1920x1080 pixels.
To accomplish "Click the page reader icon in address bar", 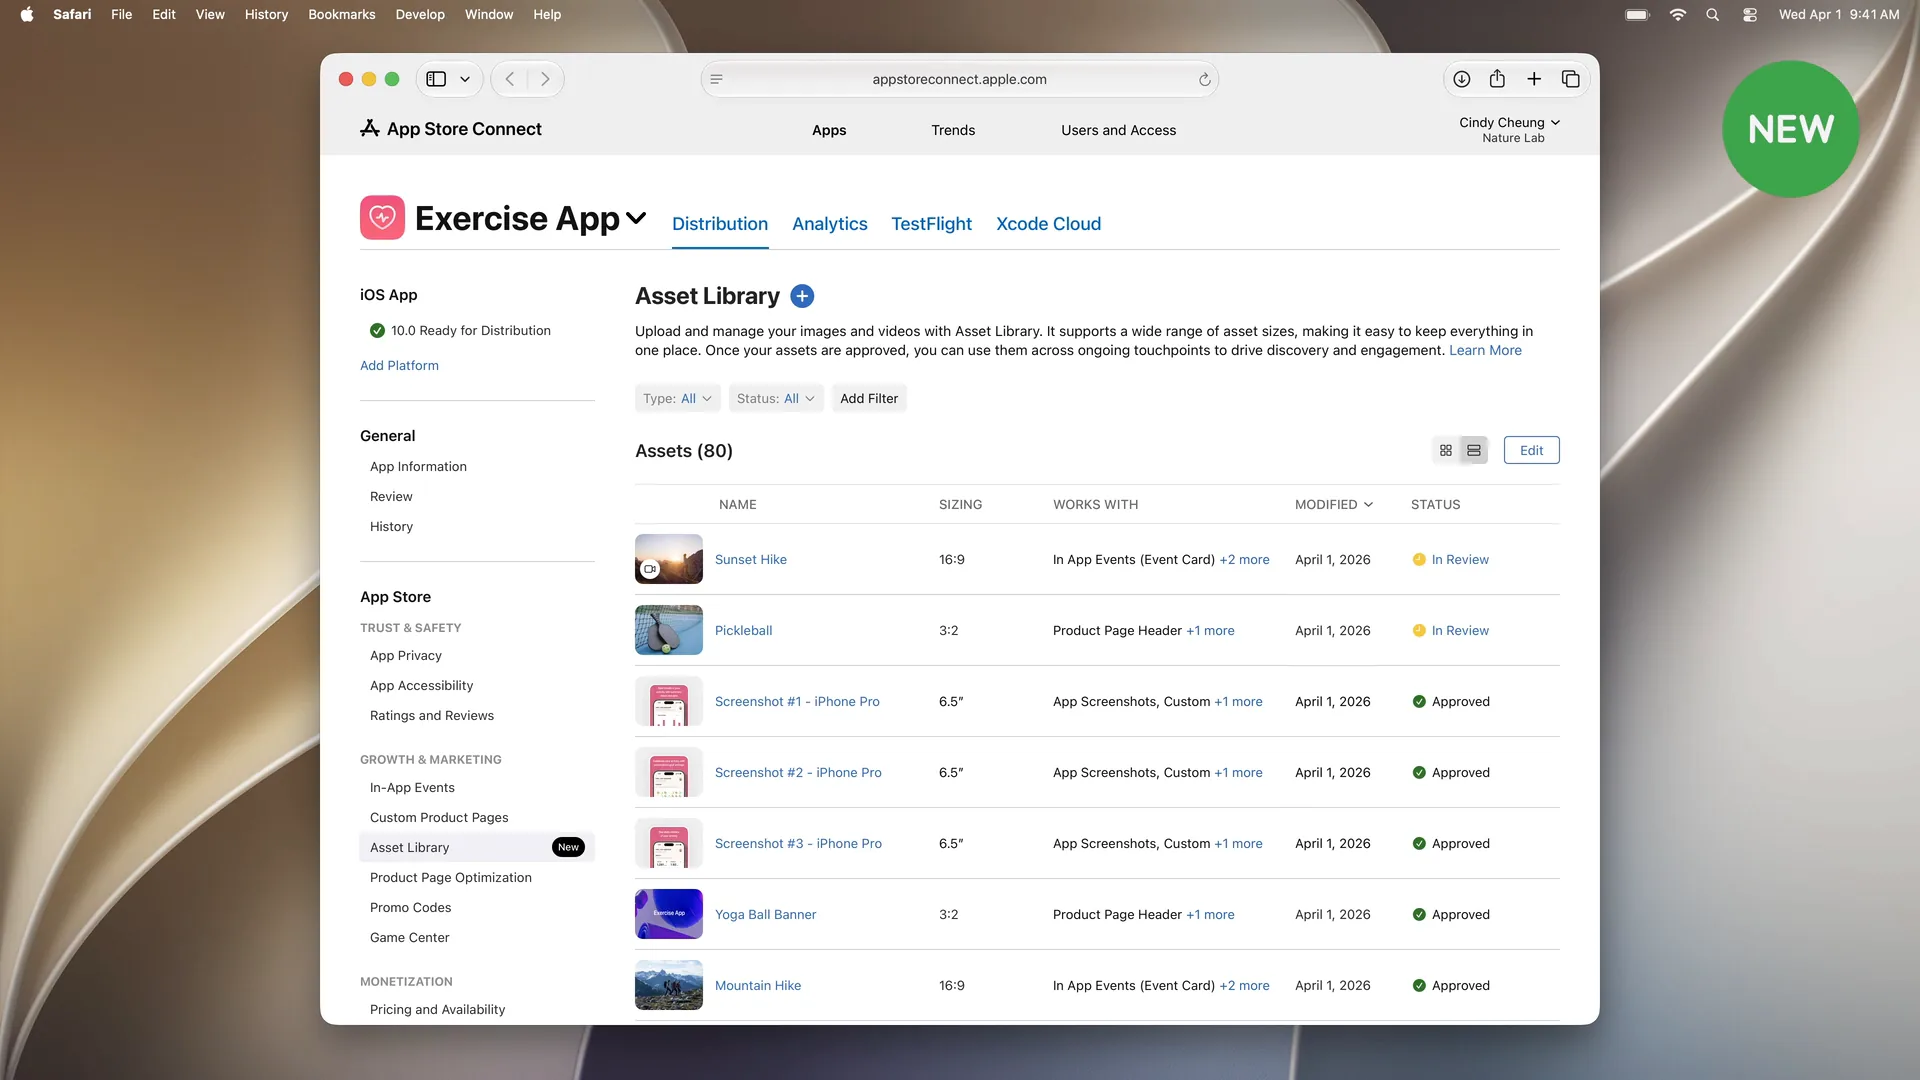I will click(x=716, y=80).
